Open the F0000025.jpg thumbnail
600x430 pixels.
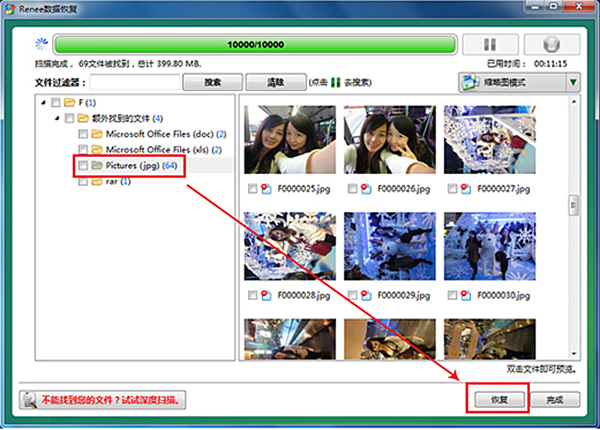point(290,140)
